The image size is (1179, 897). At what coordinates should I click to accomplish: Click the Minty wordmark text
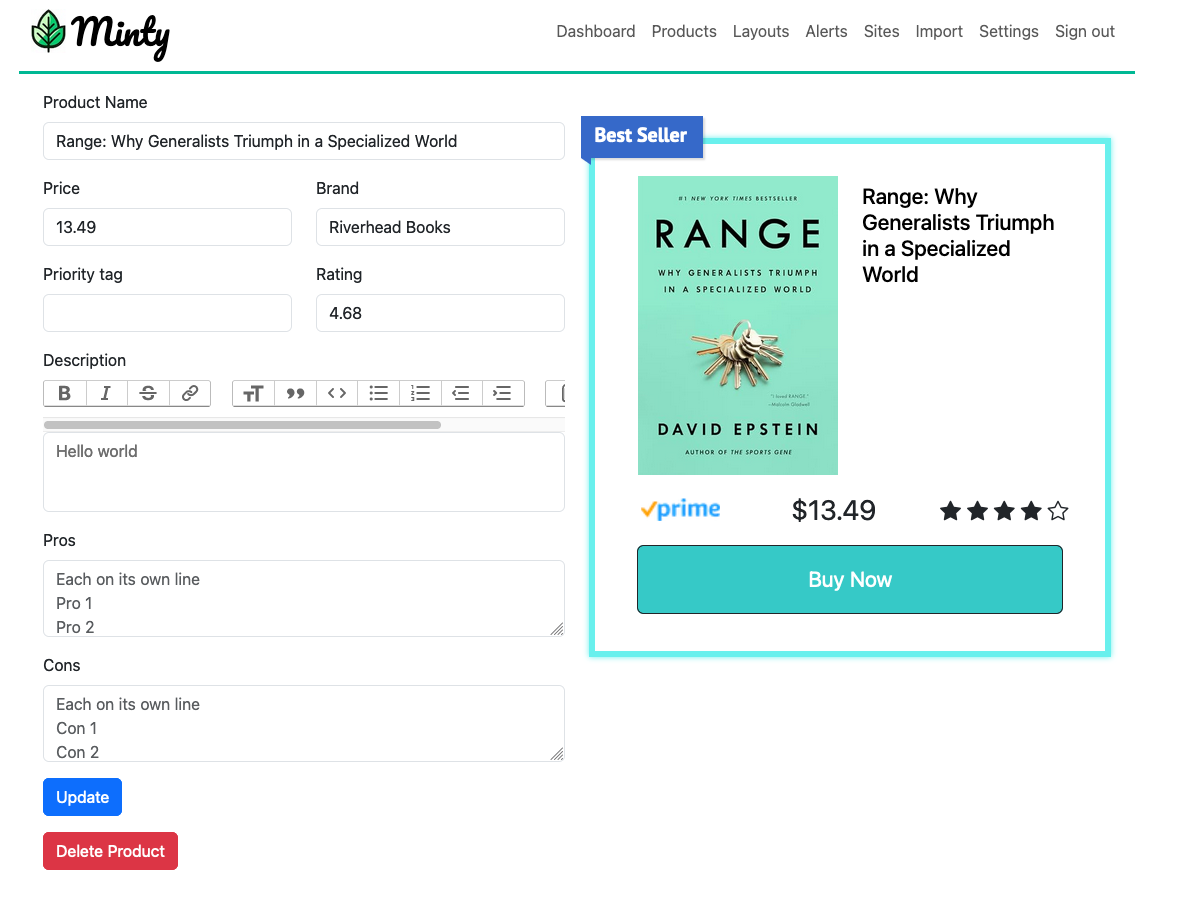point(121,35)
